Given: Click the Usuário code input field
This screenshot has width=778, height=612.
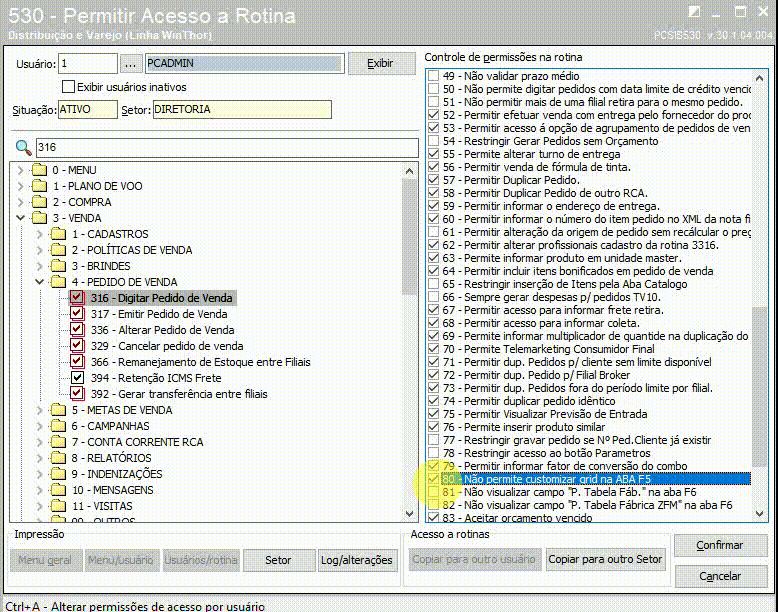Looking at the screenshot, I should click(88, 64).
